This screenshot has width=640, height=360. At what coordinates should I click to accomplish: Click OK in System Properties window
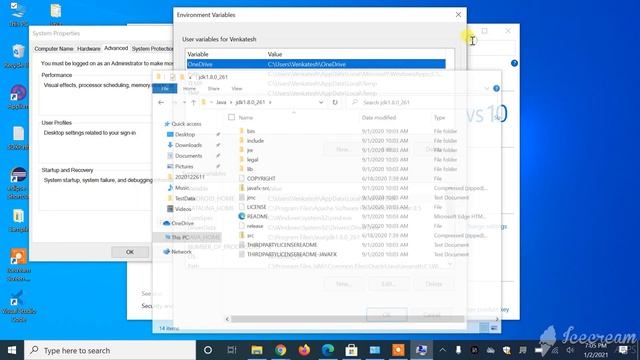pyautogui.click(x=130, y=252)
